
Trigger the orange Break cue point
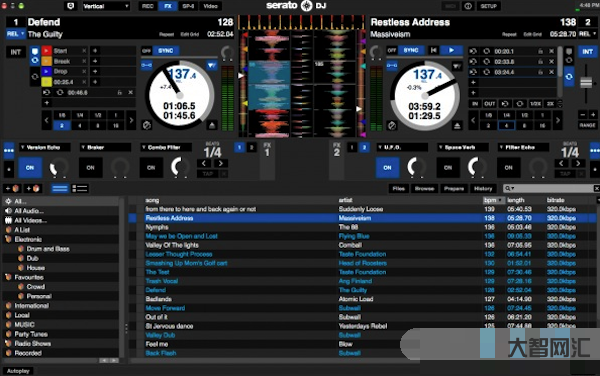pos(46,61)
